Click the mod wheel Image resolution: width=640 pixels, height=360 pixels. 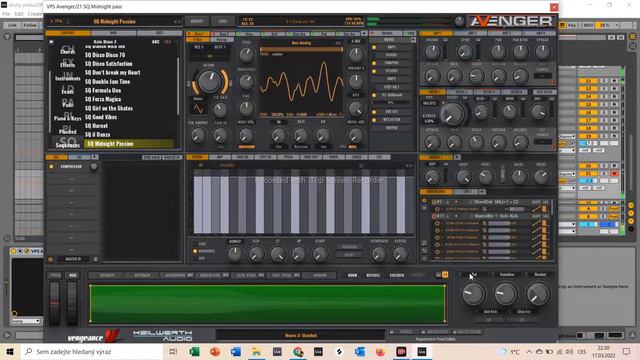[72, 303]
